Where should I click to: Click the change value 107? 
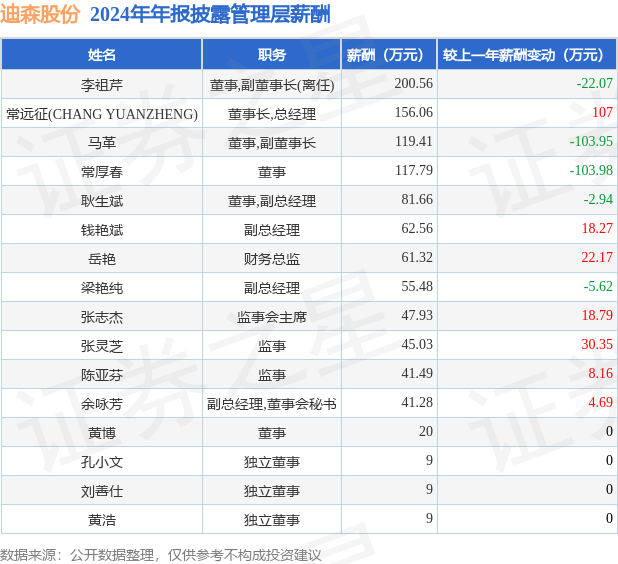pos(602,112)
